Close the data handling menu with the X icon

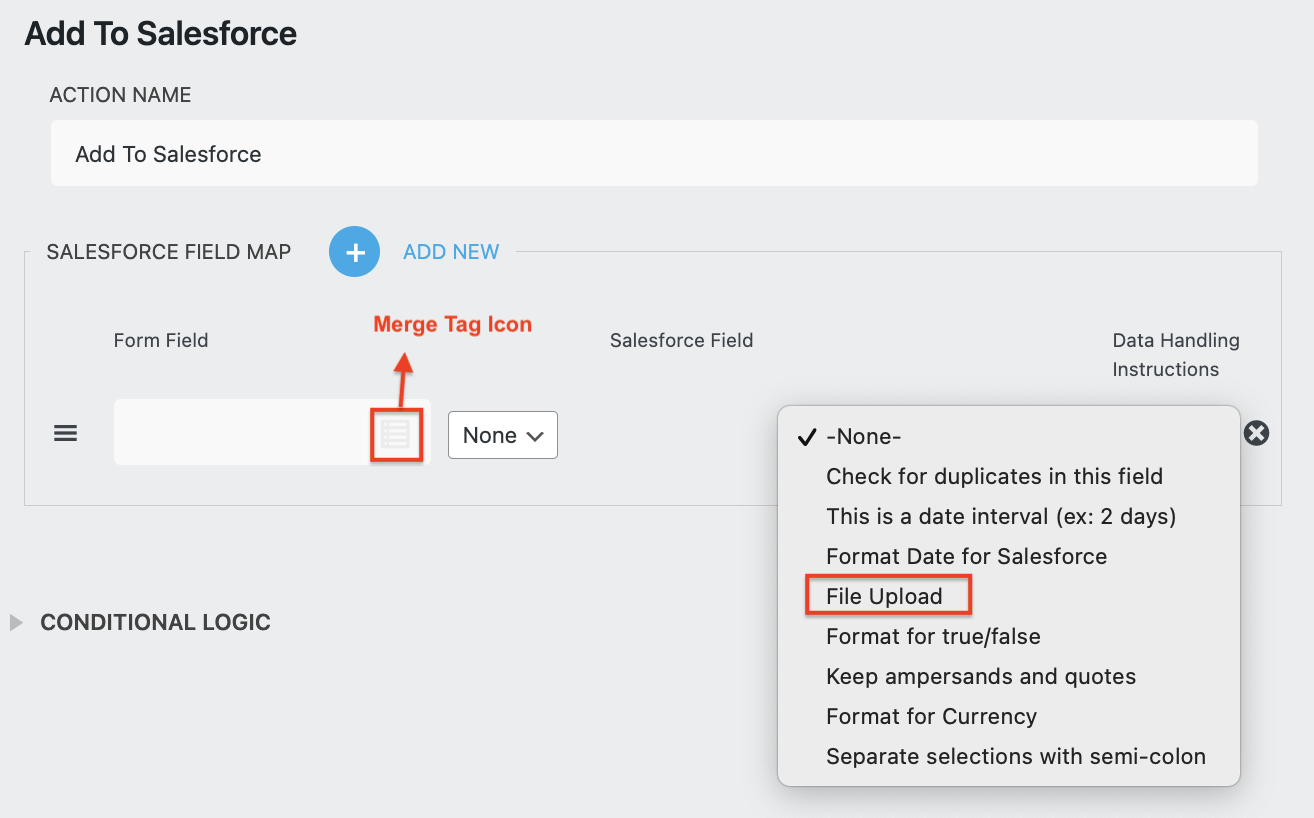pyautogui.click(x=1256, y=433)
